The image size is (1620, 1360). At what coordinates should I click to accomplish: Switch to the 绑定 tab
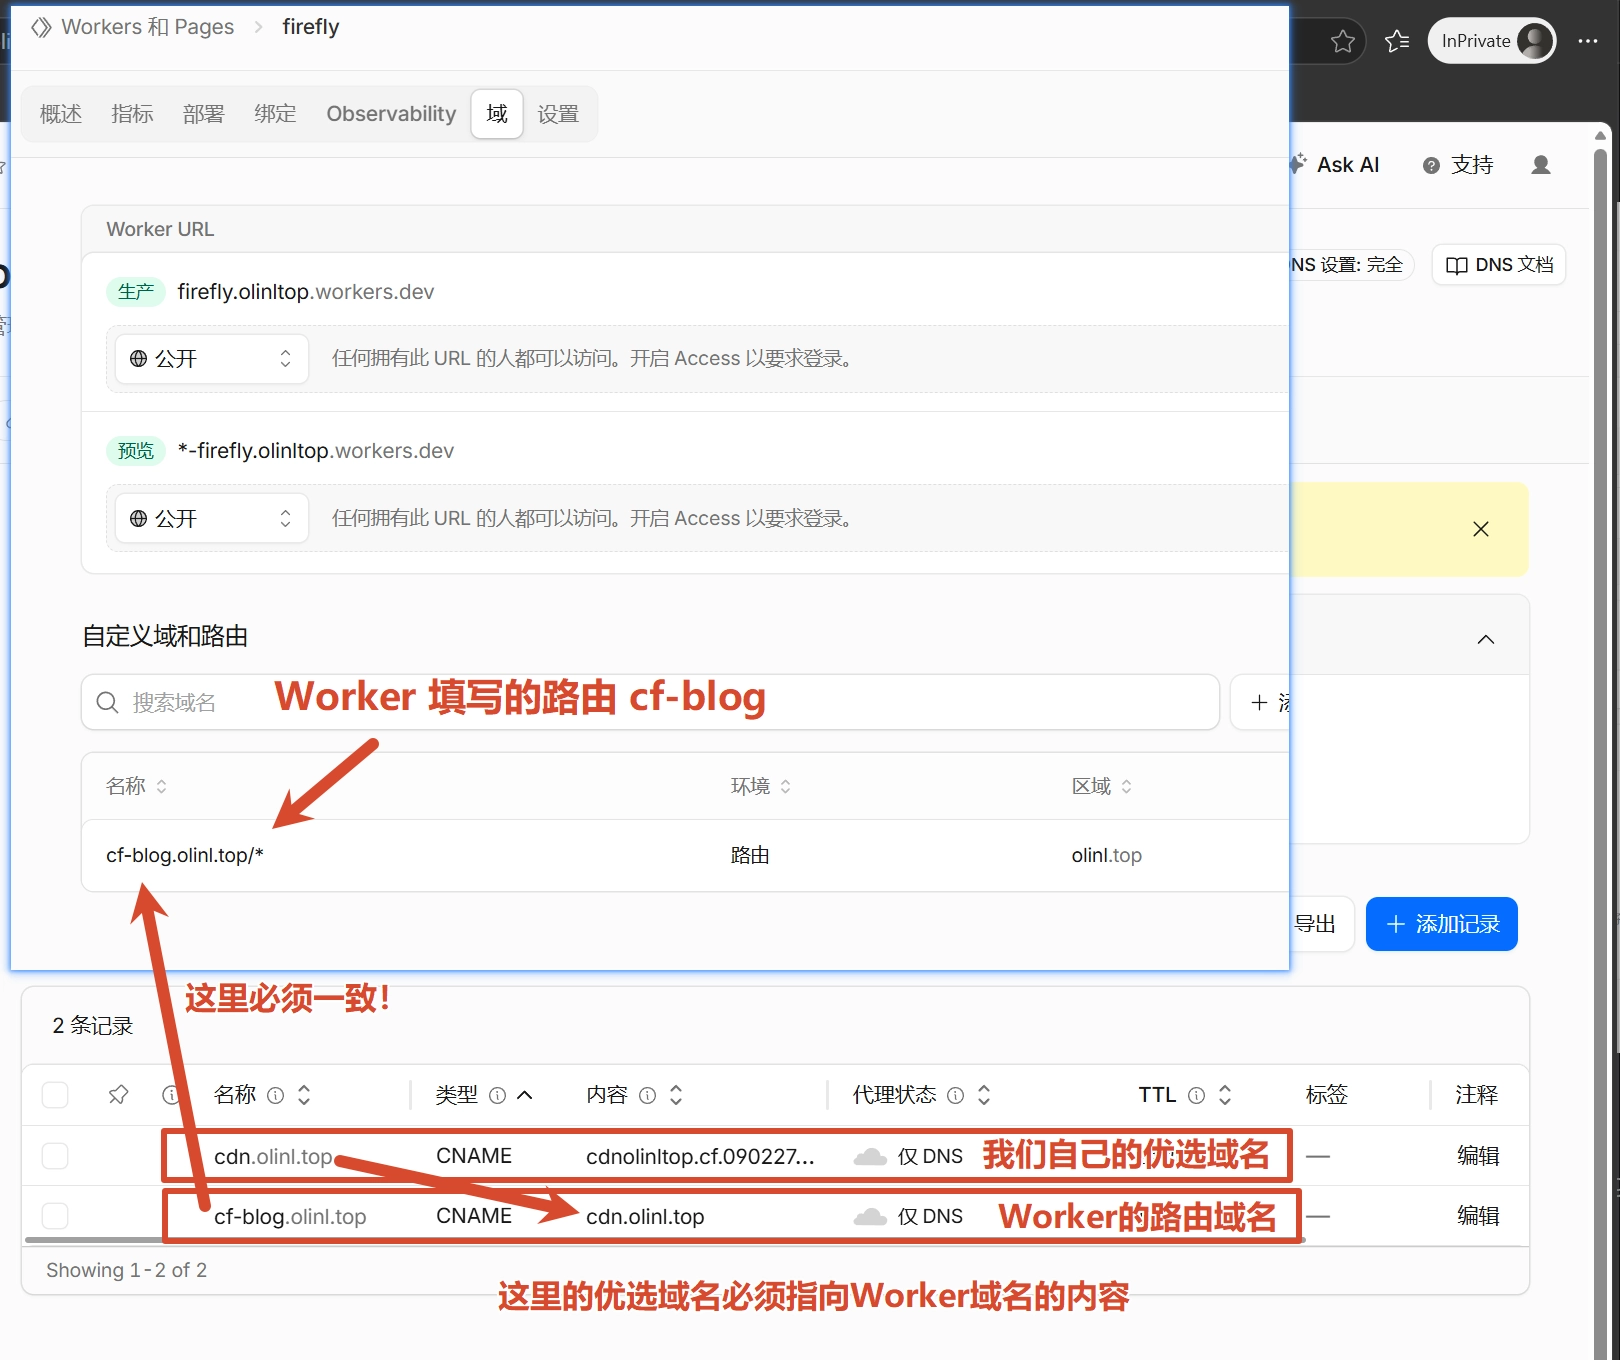pos(275,114)
